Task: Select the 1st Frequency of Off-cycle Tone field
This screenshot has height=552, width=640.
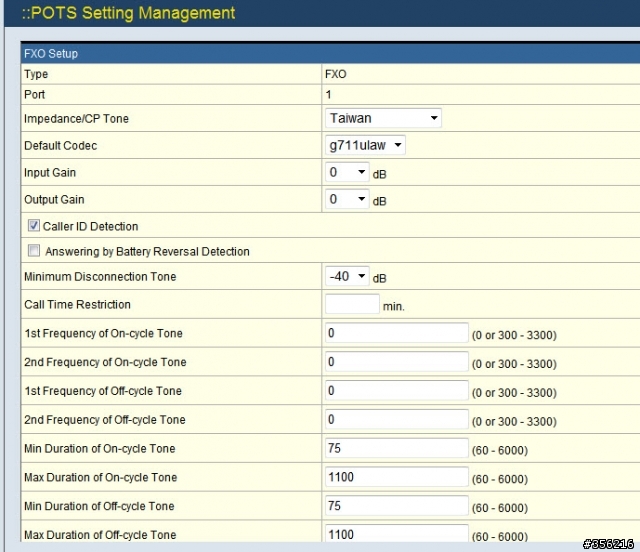Action: (397, 390)
